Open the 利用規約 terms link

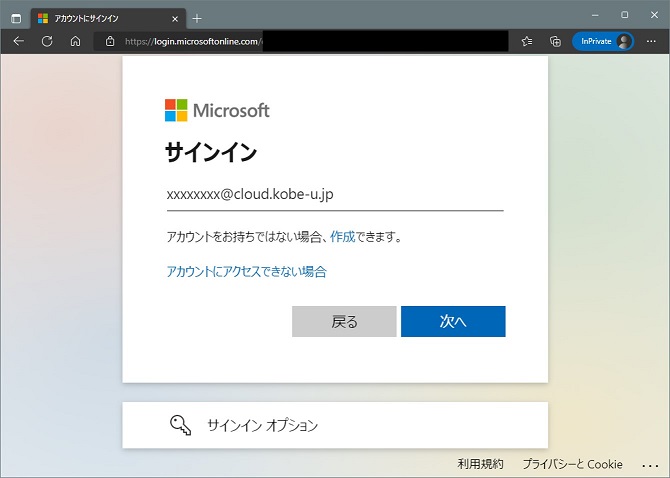(x=480, y=464)
